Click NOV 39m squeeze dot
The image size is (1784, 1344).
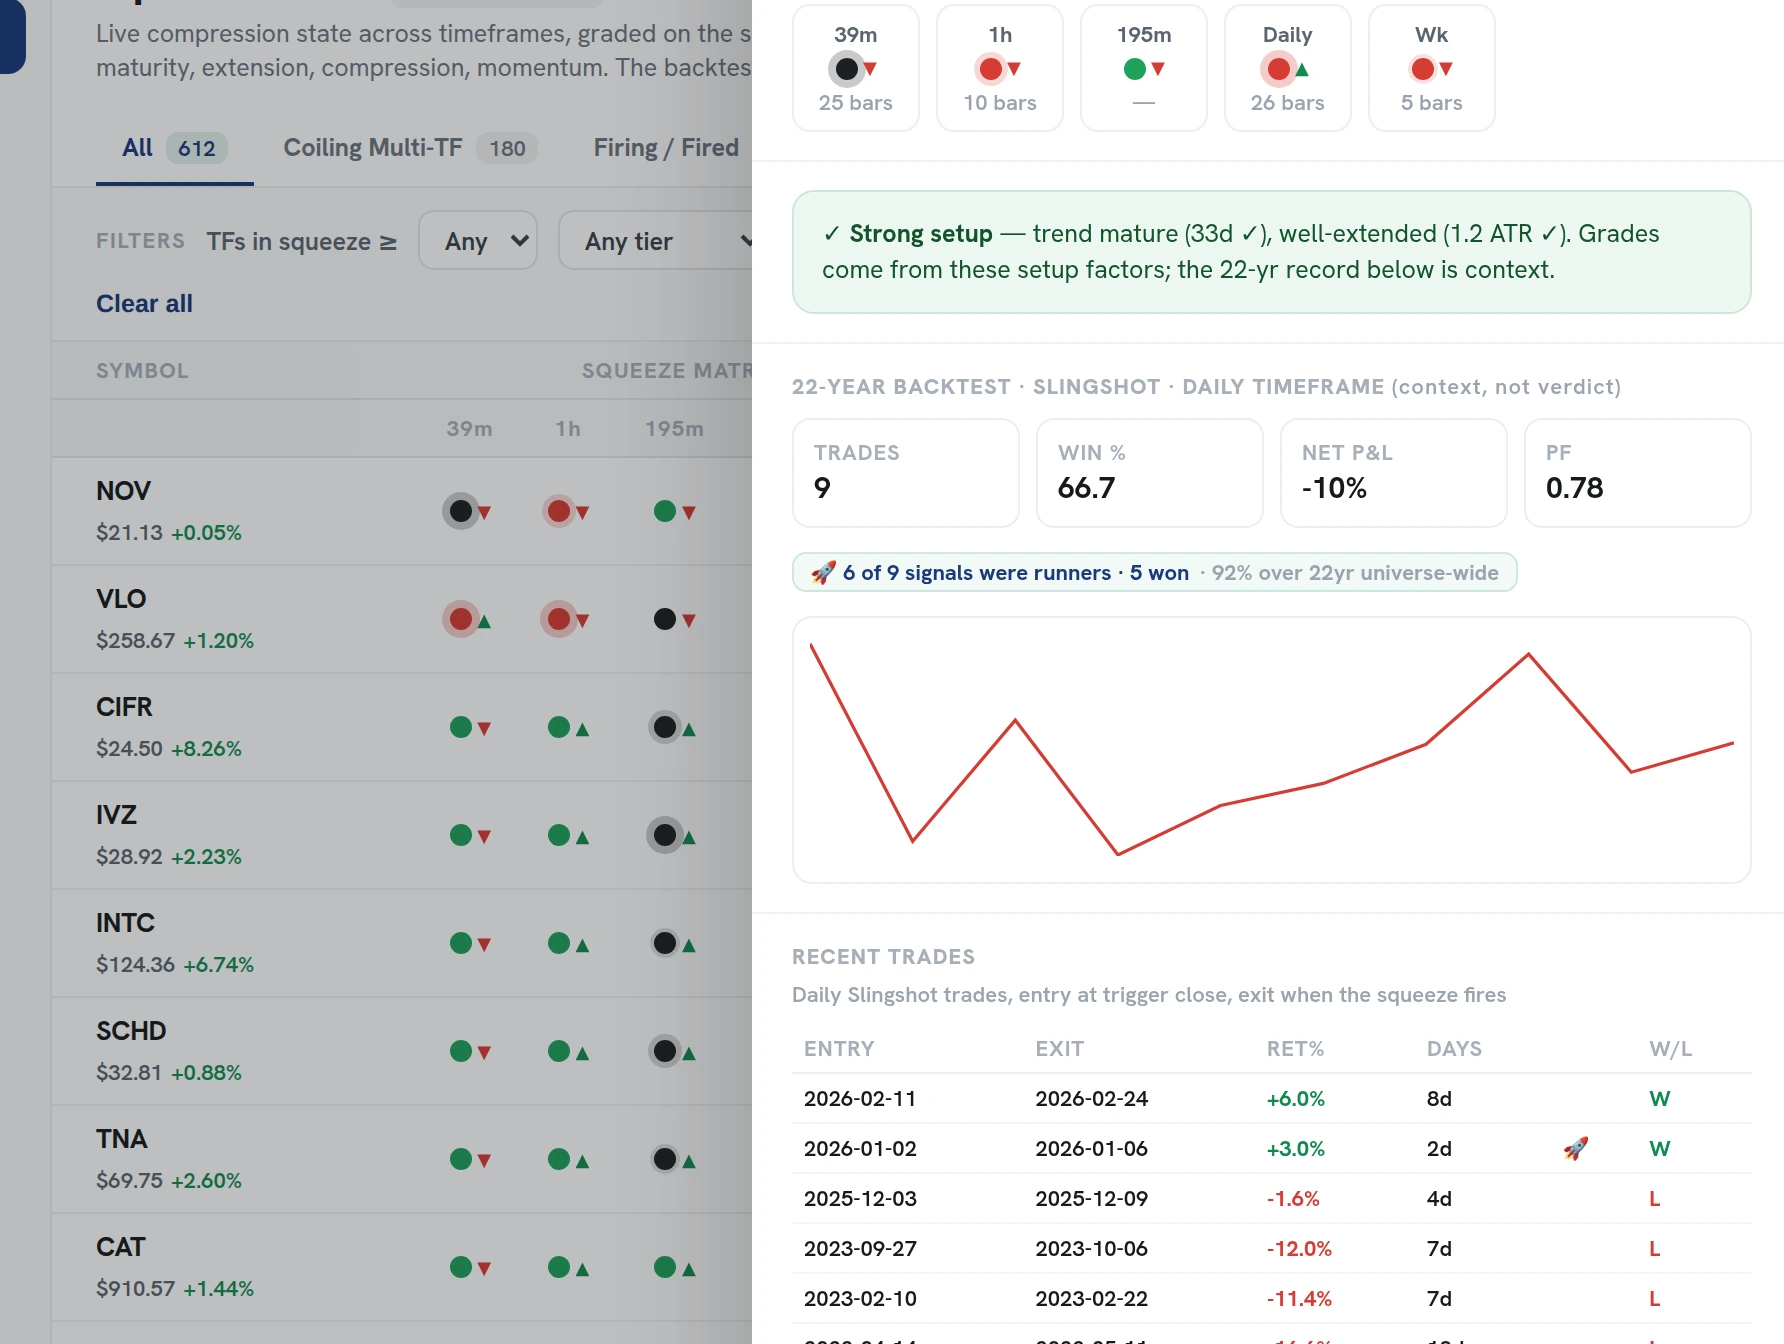461,511
